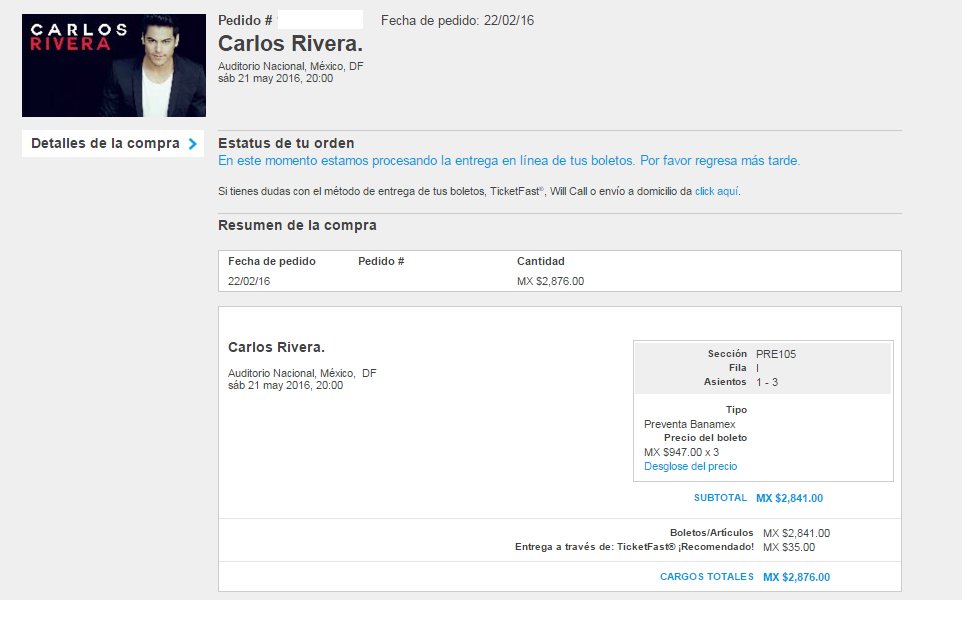Click the Boletos/Artículos amount MX $2,841.00
Screen dimensions: 962x625
point(796,533)
